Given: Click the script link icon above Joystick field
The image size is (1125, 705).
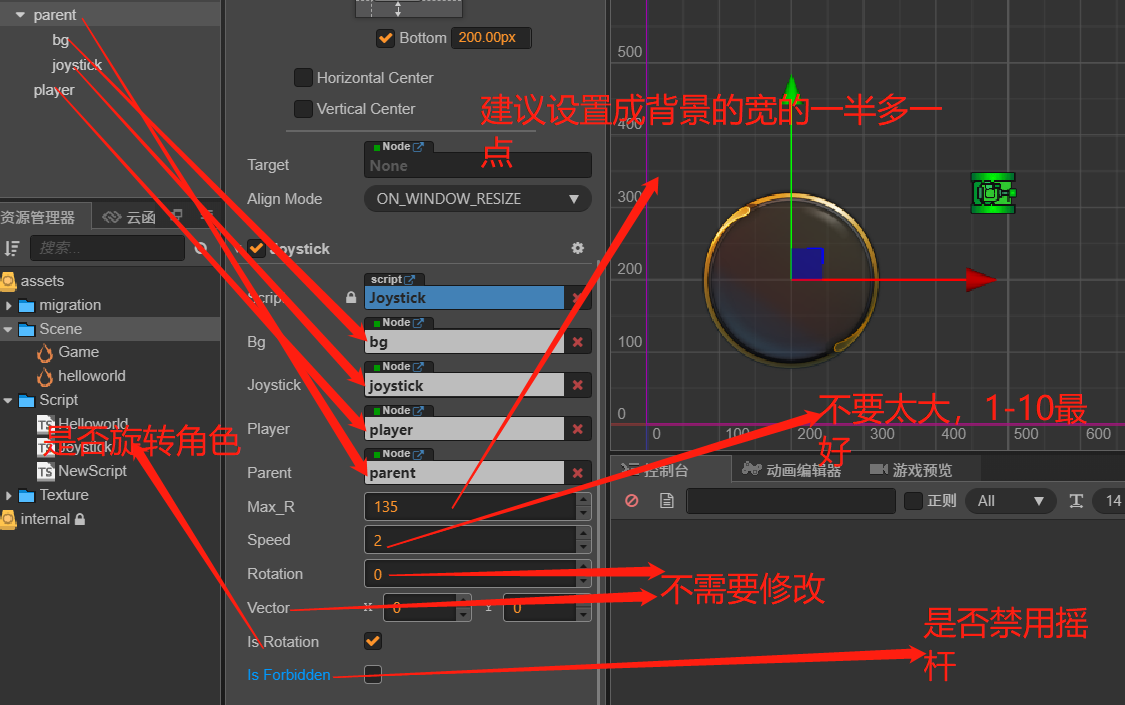Looking at the screenshot, I should coord(410,280).
